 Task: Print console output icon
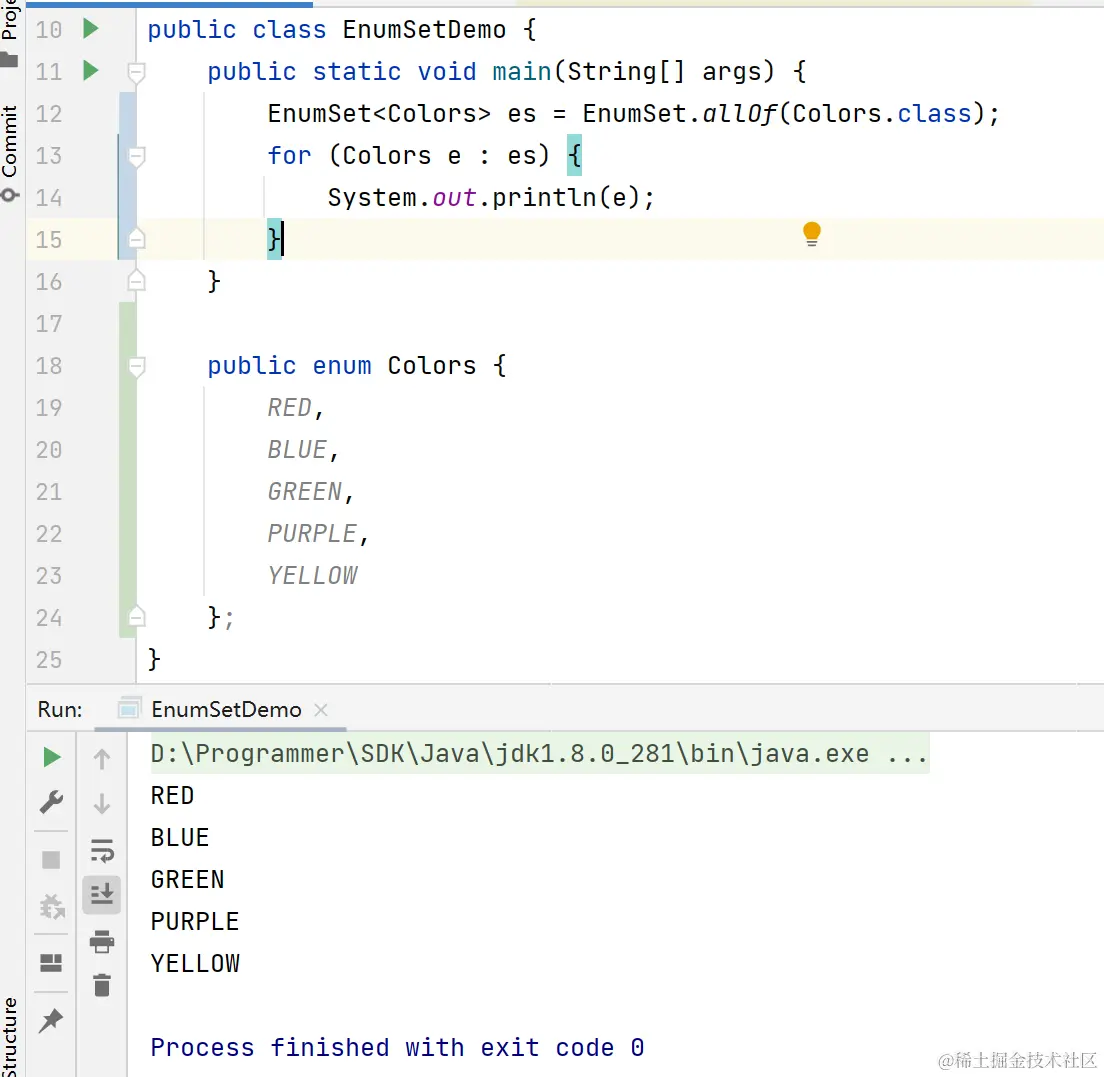[x=102, y=941]
